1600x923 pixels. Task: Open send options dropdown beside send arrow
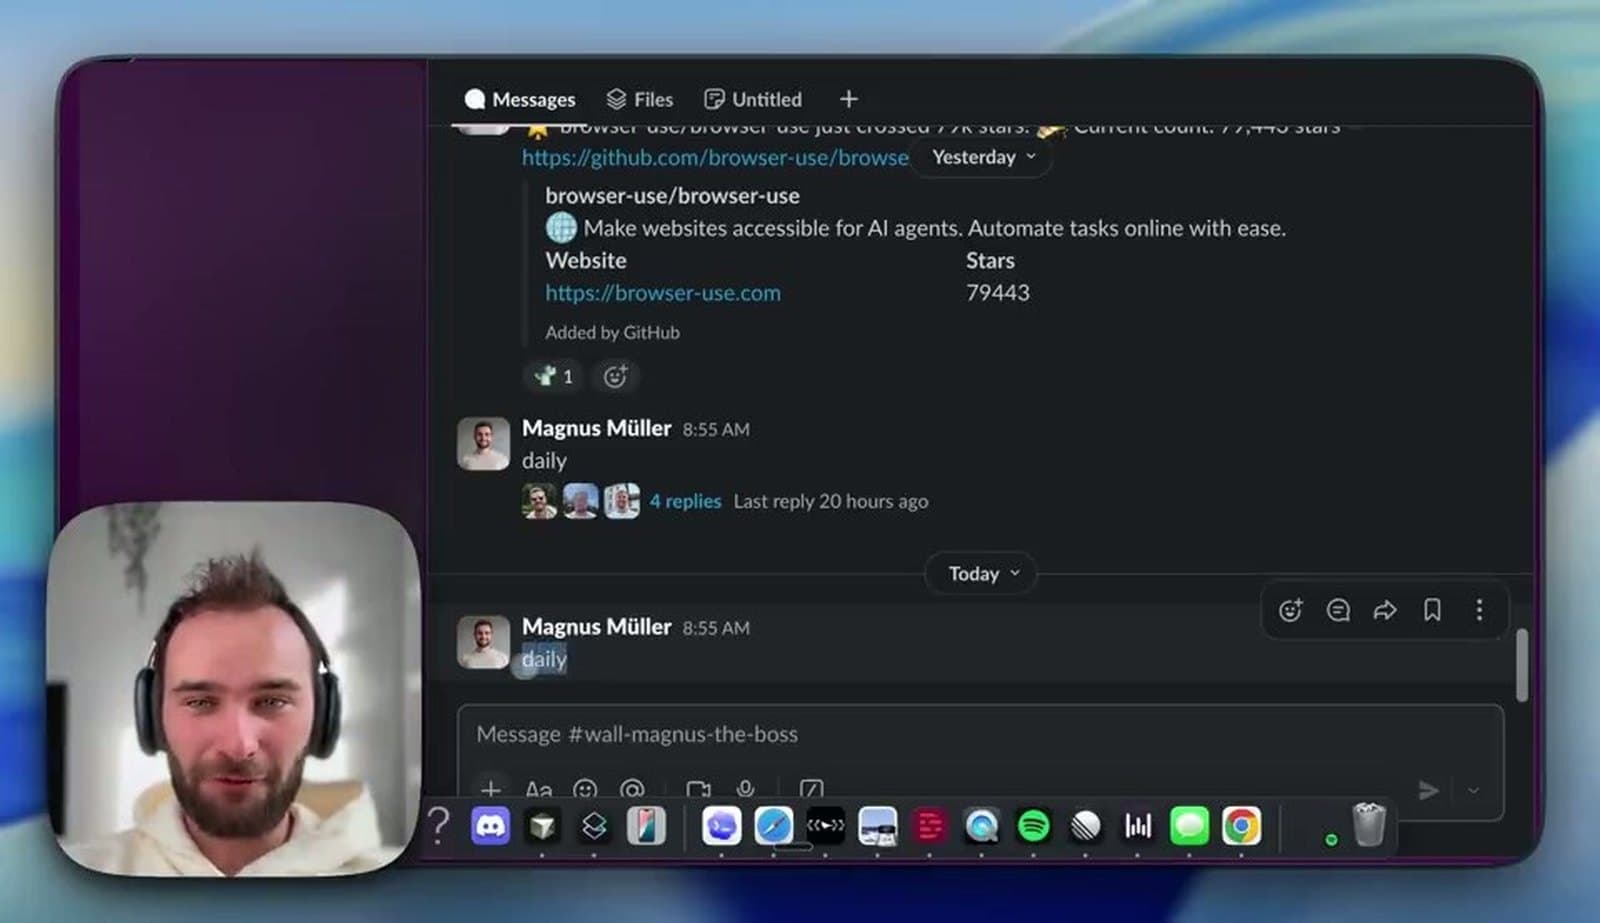tap(1473, 790)
